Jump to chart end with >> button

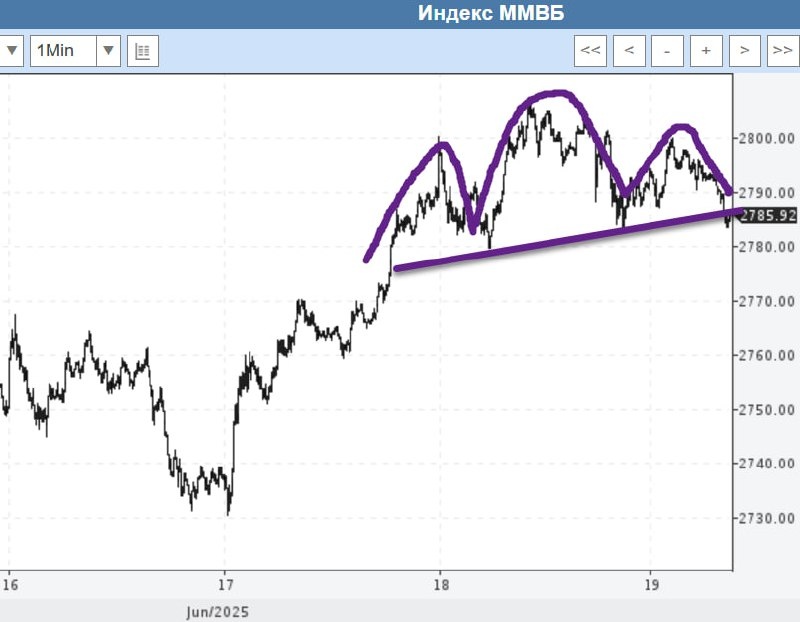[783, 51]
